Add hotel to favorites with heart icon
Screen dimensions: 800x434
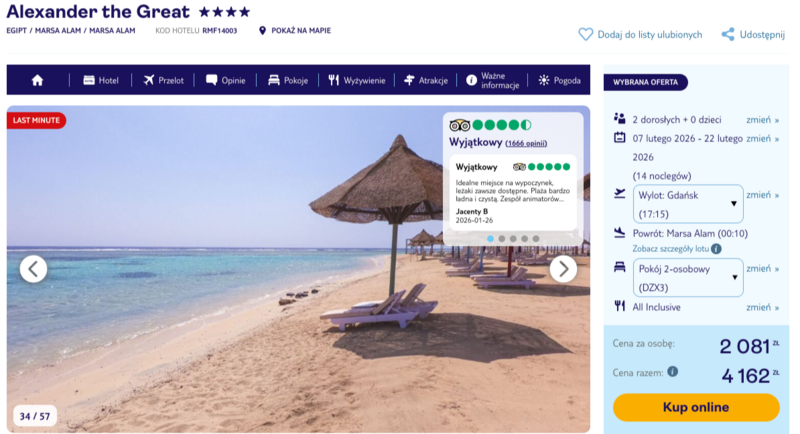coord(586,35)
